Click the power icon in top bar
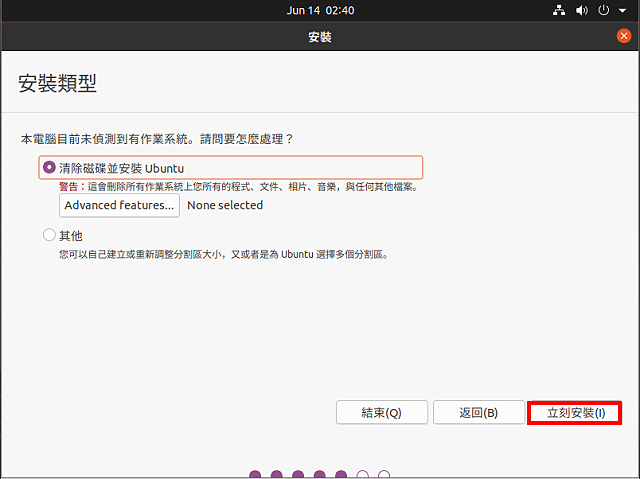Image resolution: width=640 pixels, height=479 pixels. coord(603,10)
